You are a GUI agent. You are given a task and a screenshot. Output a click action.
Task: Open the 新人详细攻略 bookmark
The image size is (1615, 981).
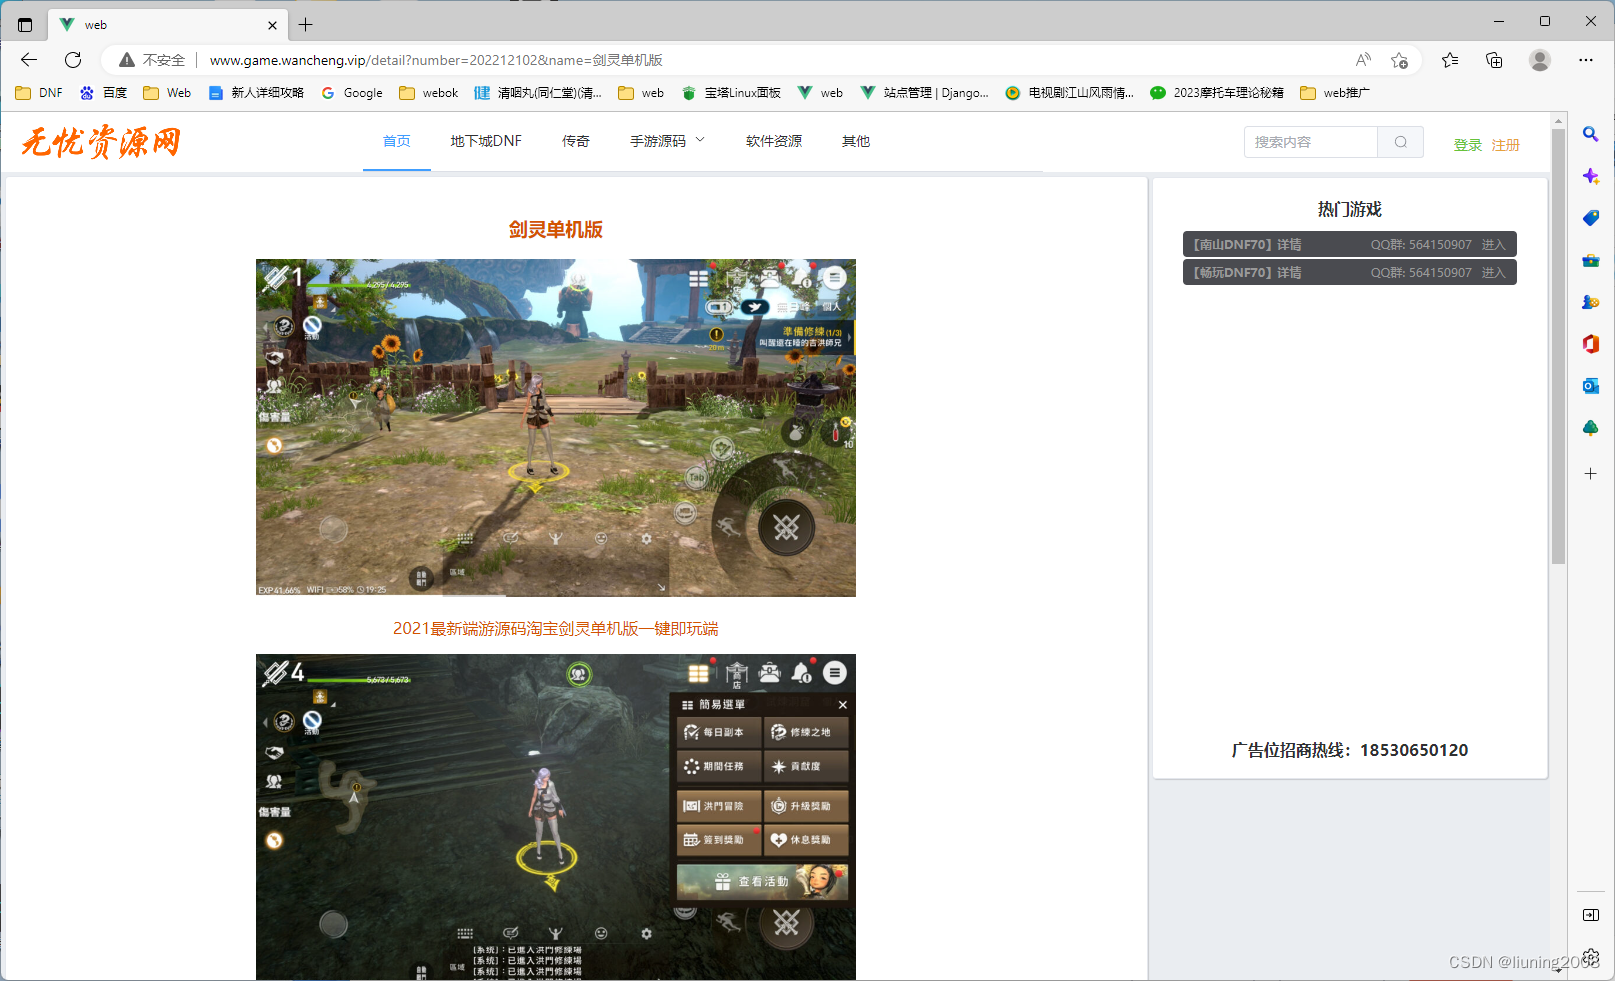point(256,93)
